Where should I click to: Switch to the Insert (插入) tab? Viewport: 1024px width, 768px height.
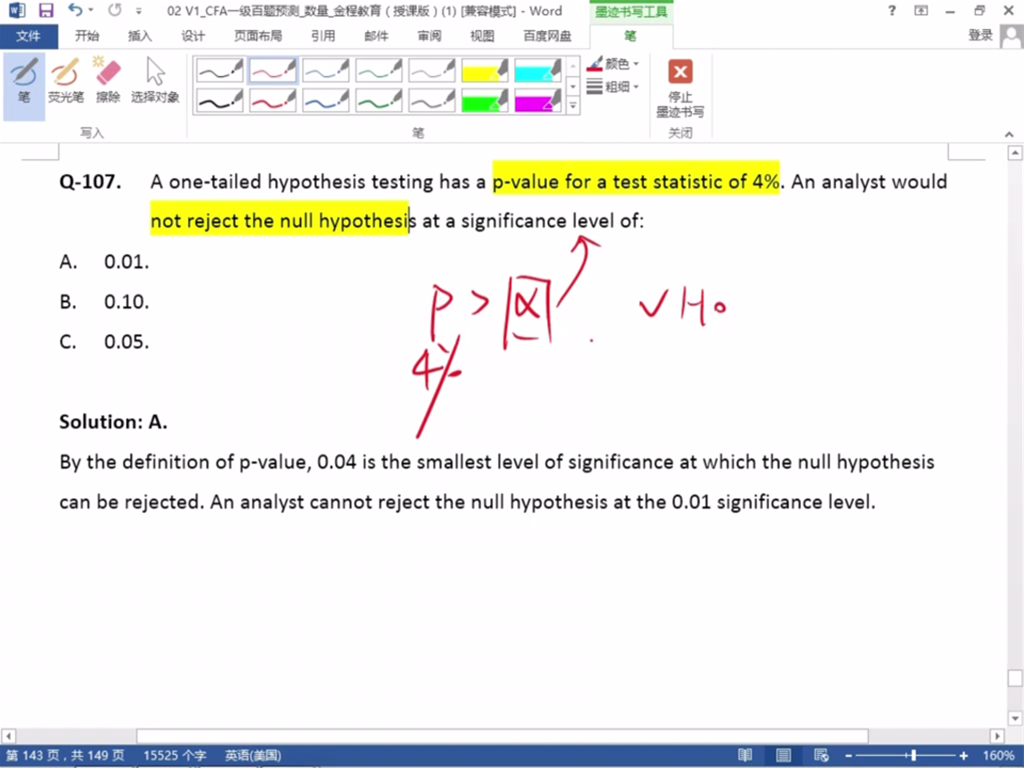click(x=139, y=36)
